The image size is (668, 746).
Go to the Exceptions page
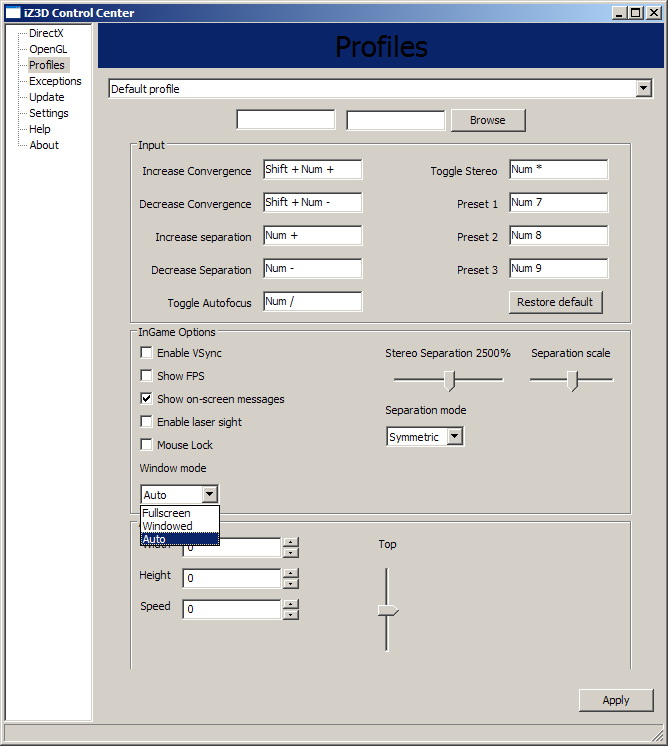[x=55, y=81]
